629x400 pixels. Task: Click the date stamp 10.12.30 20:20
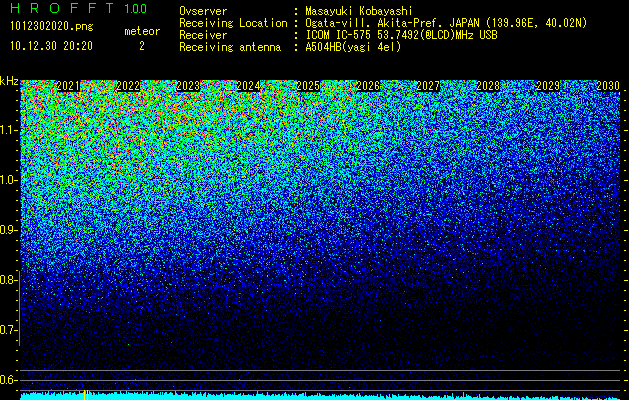(x=51, y=46)
